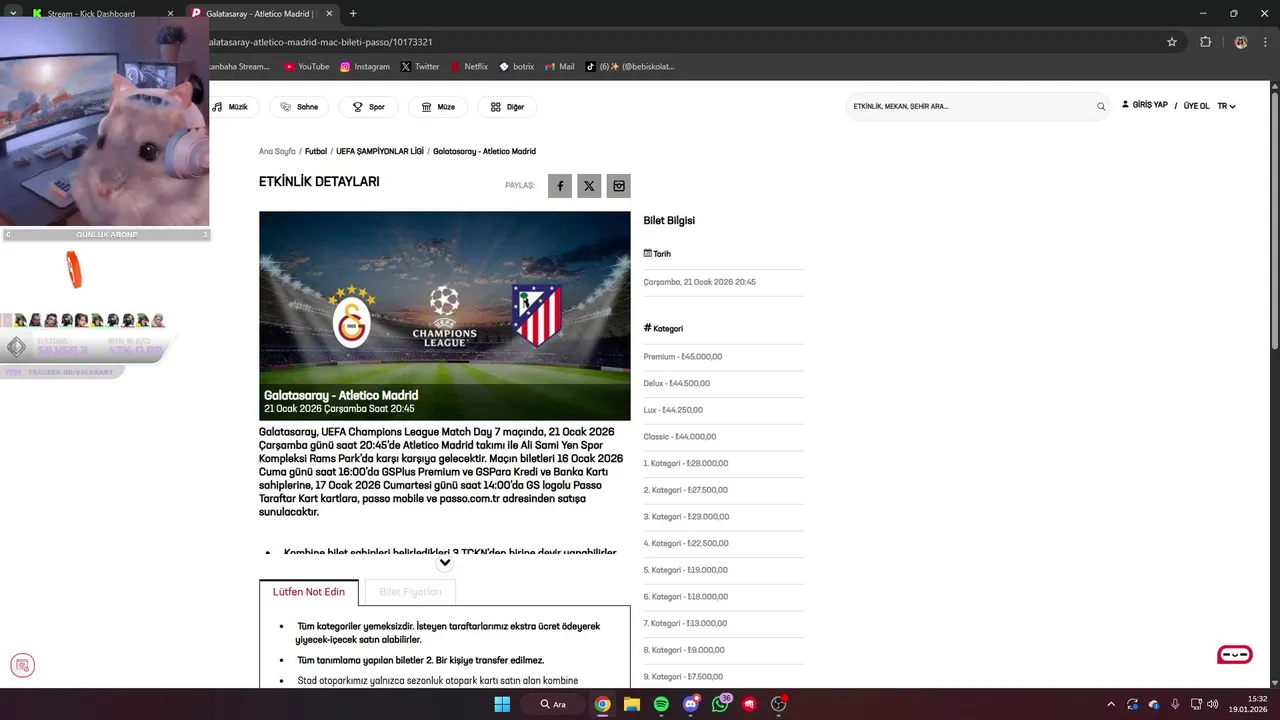Screen dimensions: 1280x720
Task: Bookmark this page with star icon
Action: point(1172,42)
